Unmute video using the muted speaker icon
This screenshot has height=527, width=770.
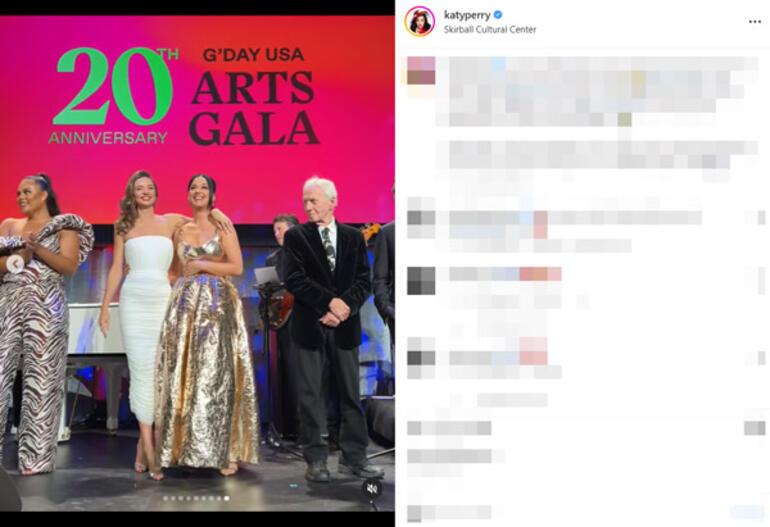(372, 489)
